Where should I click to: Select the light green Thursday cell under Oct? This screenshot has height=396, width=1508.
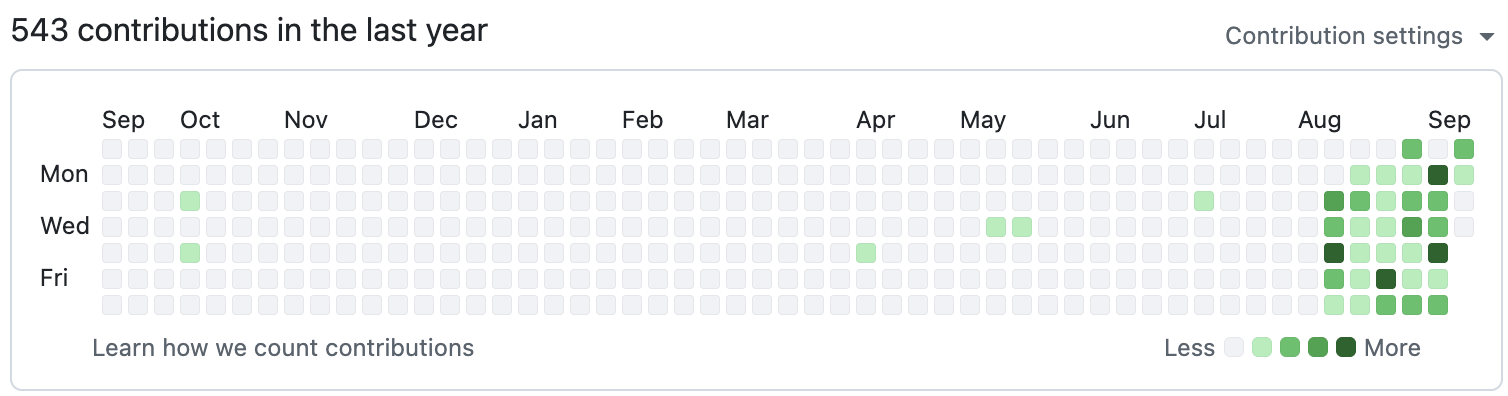(190, 253)
